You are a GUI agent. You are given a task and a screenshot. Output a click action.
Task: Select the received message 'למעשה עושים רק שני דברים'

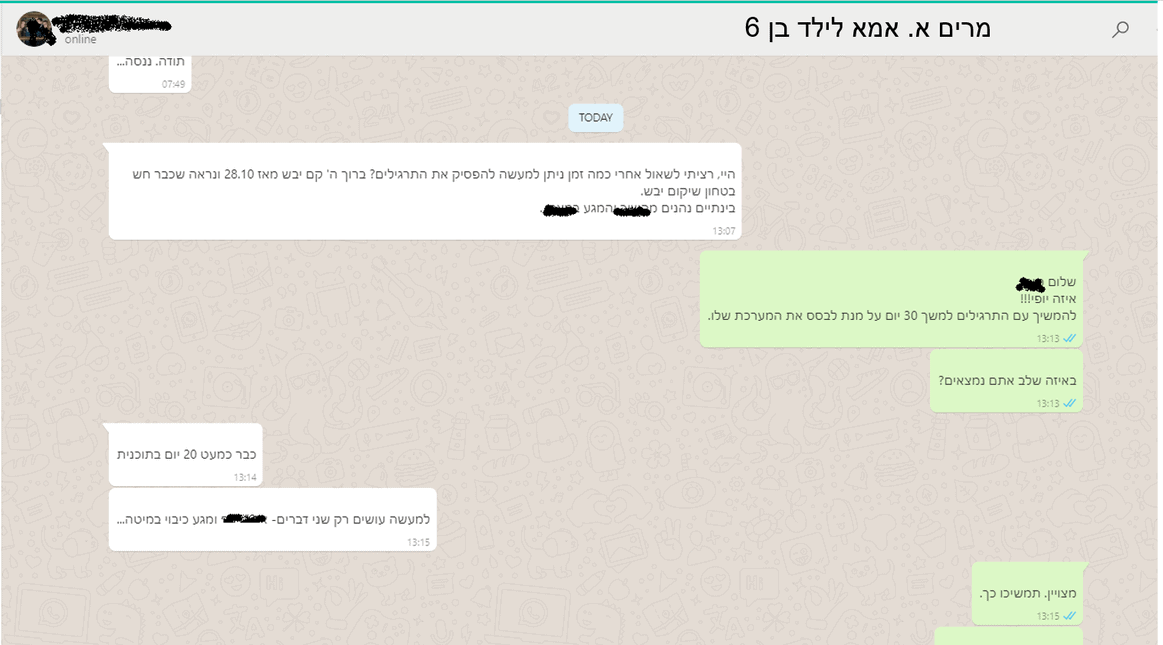272,519
